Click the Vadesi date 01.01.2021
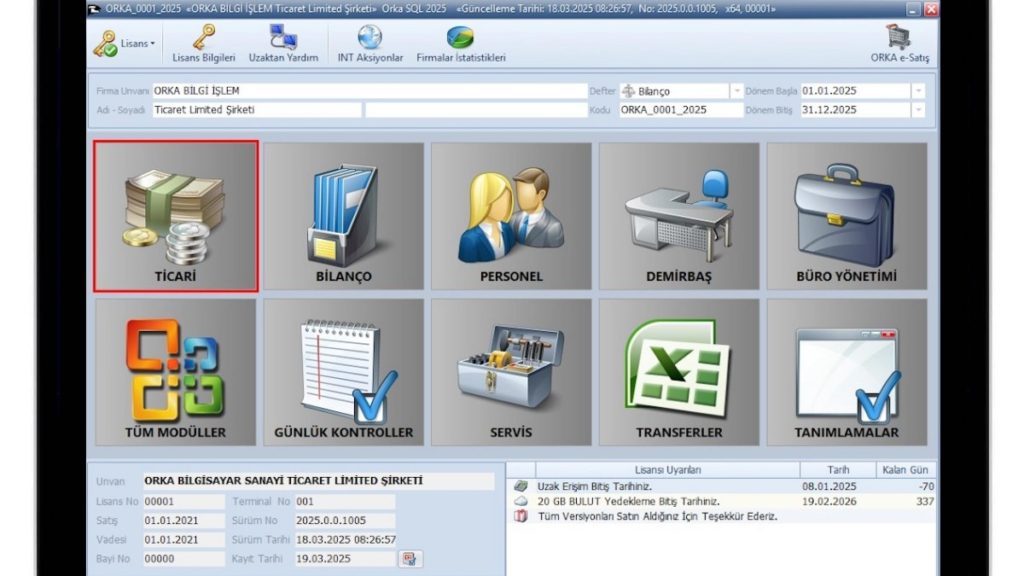 pyautogui.click(x=184, y=539)
